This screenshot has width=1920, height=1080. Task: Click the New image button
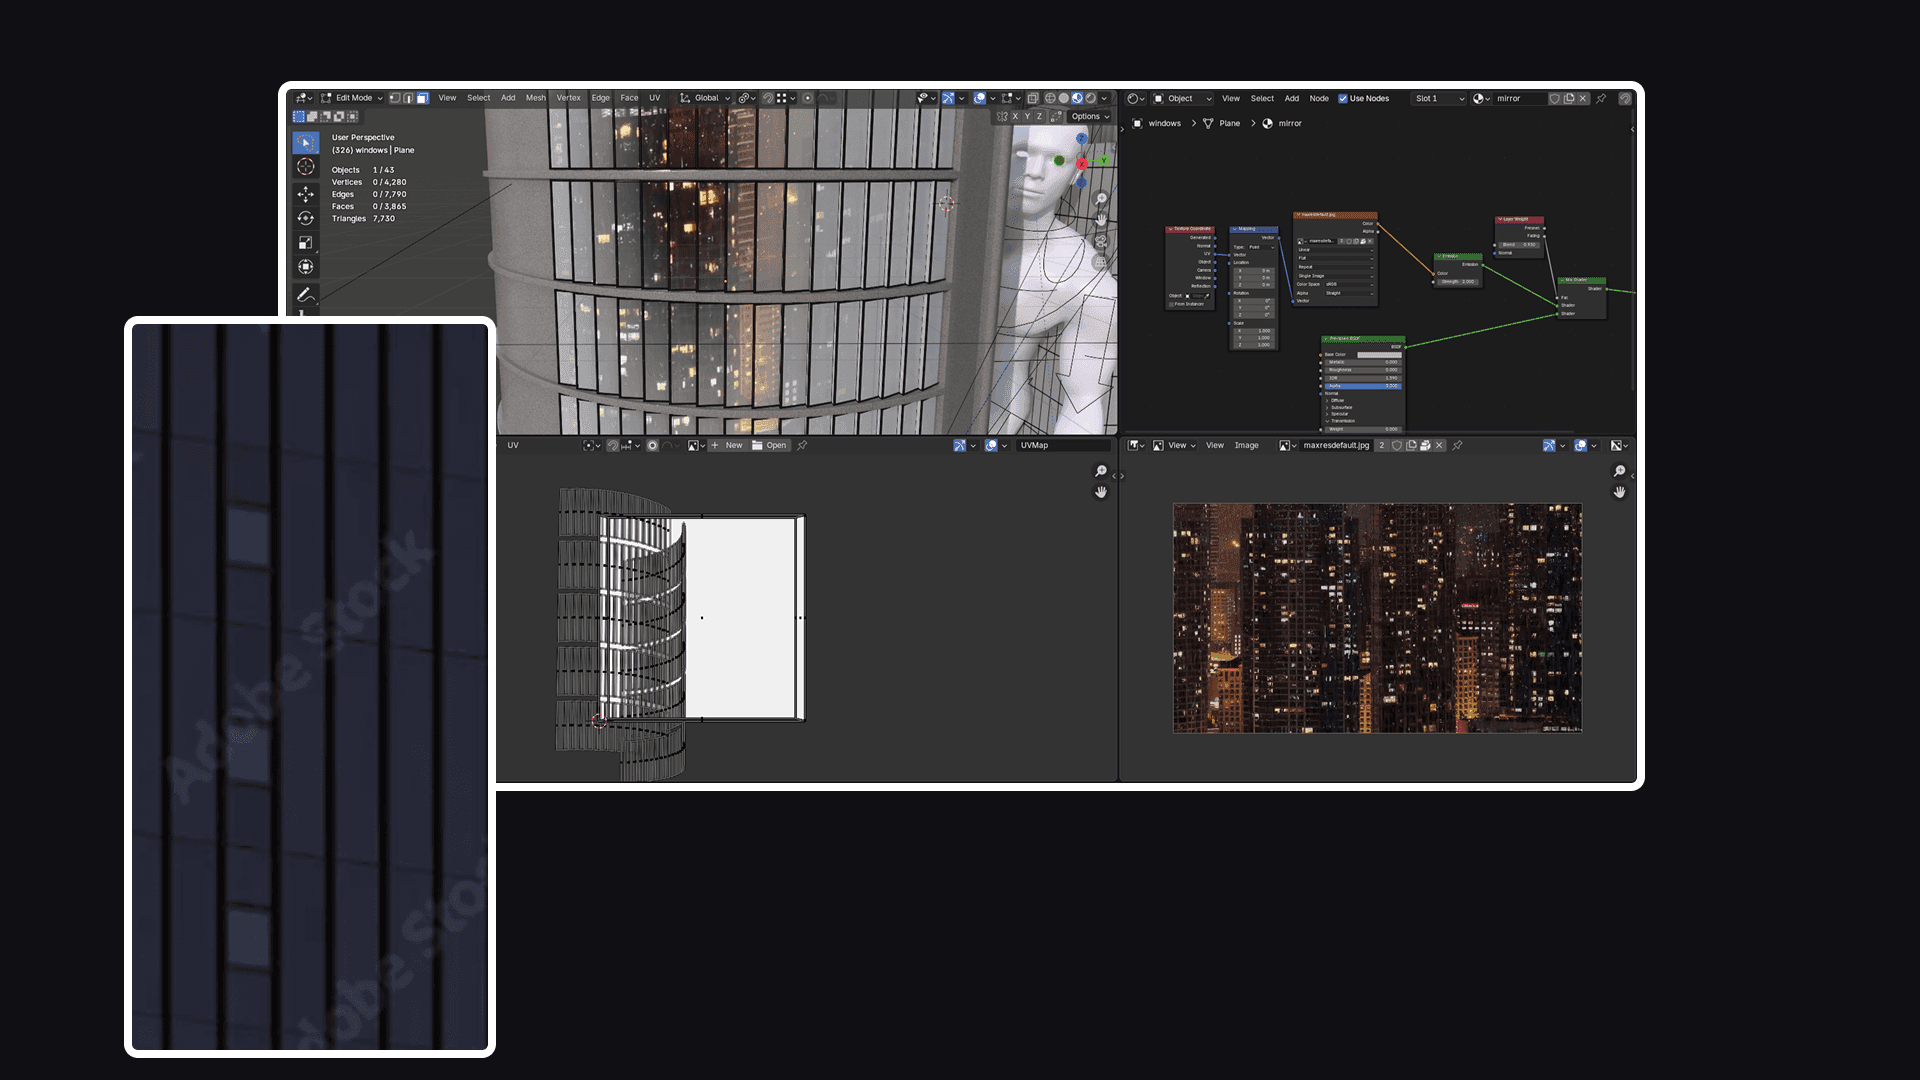(x=727, y=445)
